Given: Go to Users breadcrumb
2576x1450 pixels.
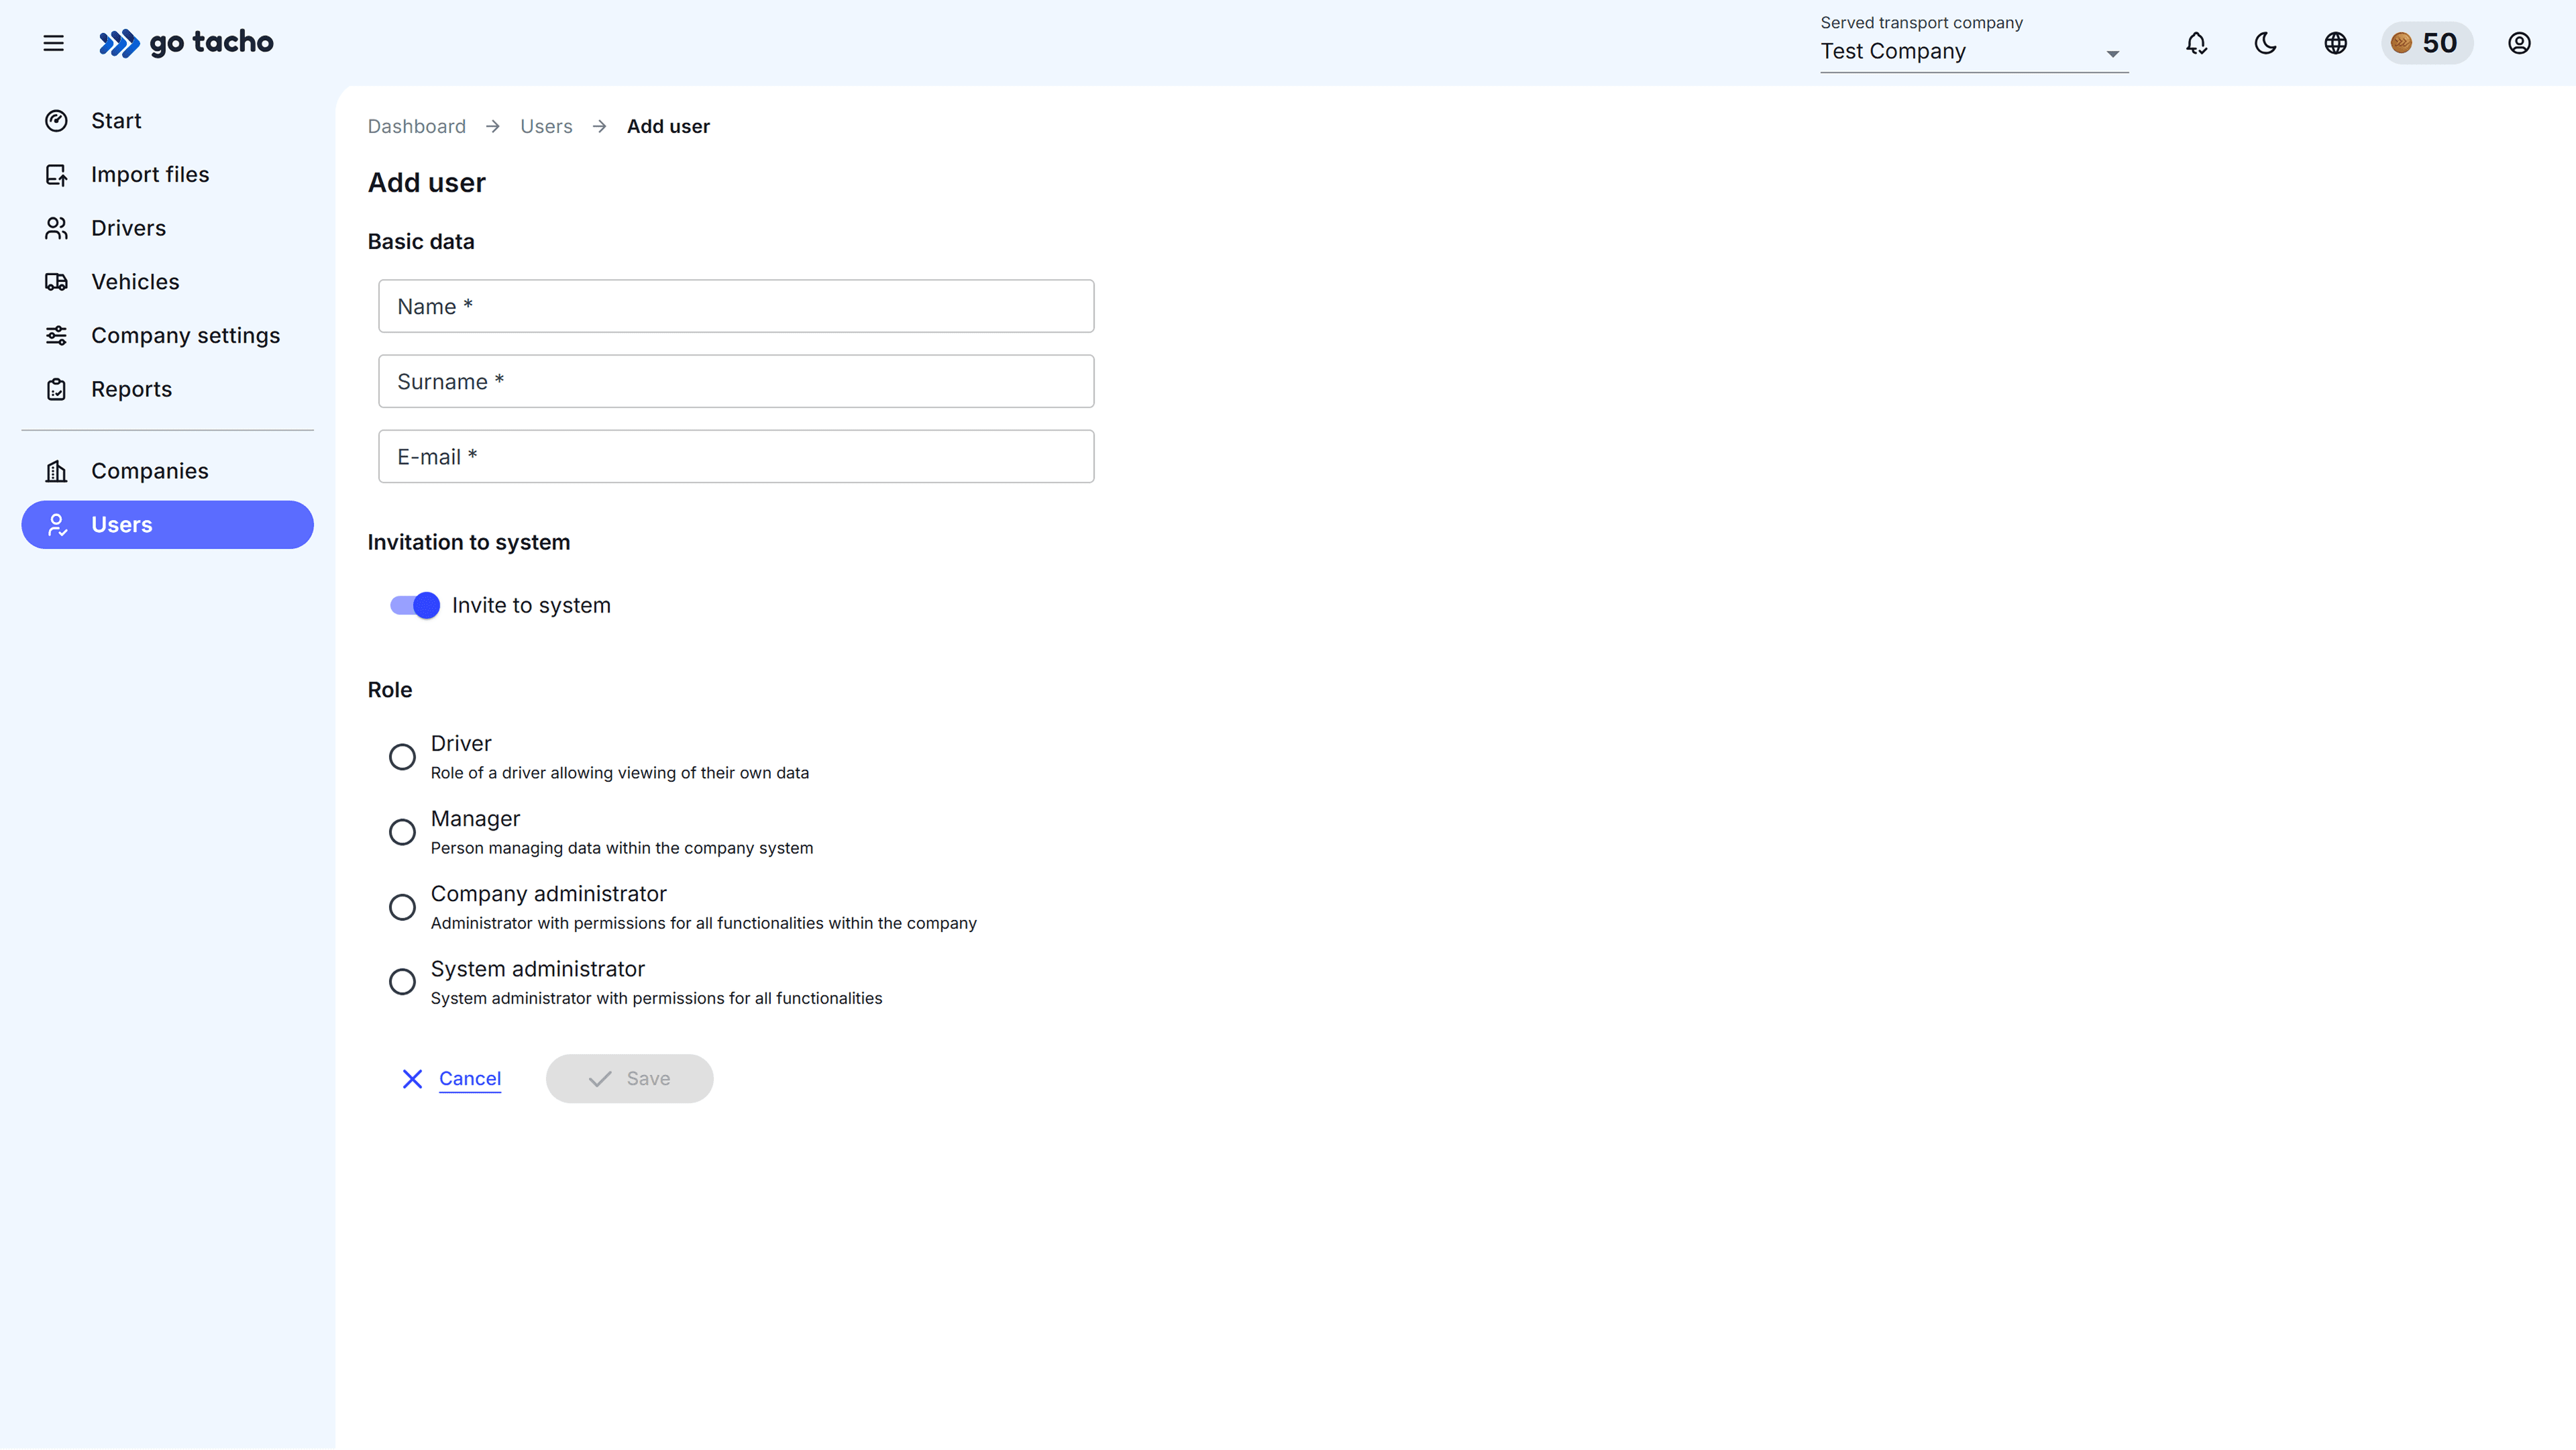Looking at the screenshot, I should pyautogui.click(x=546, y=127).
